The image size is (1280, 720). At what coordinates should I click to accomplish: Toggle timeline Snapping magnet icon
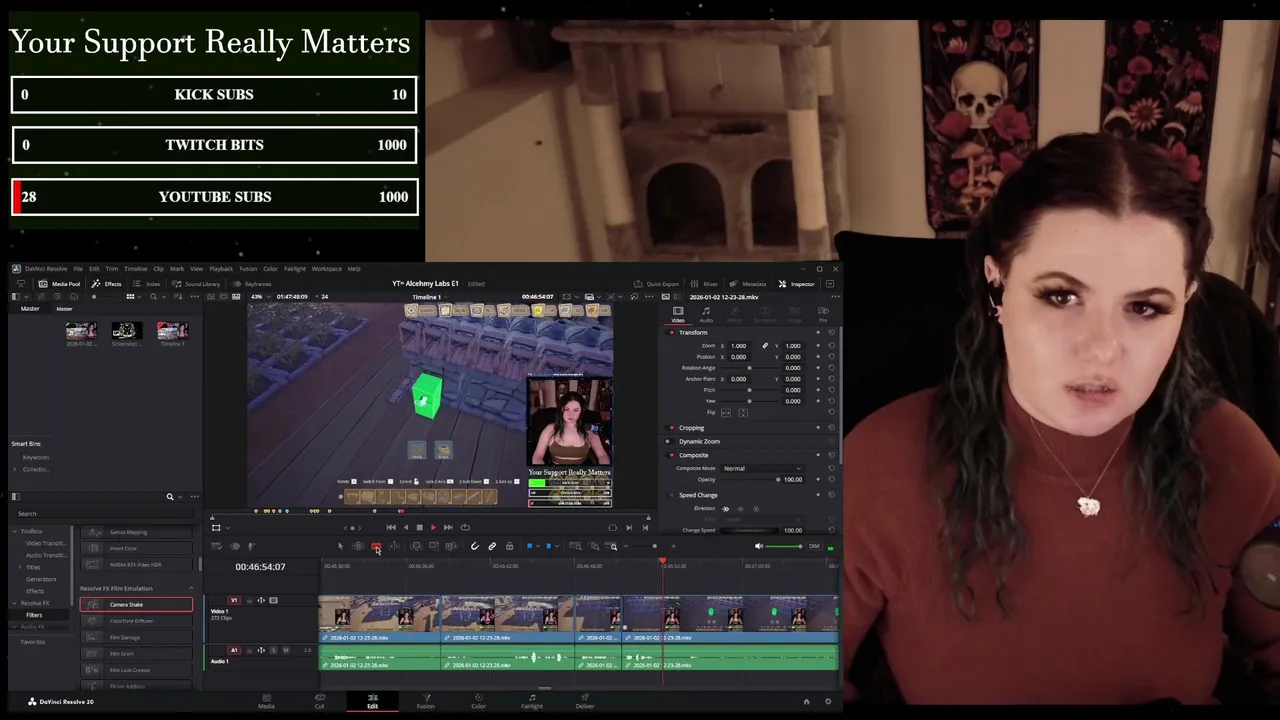point(474,546)
